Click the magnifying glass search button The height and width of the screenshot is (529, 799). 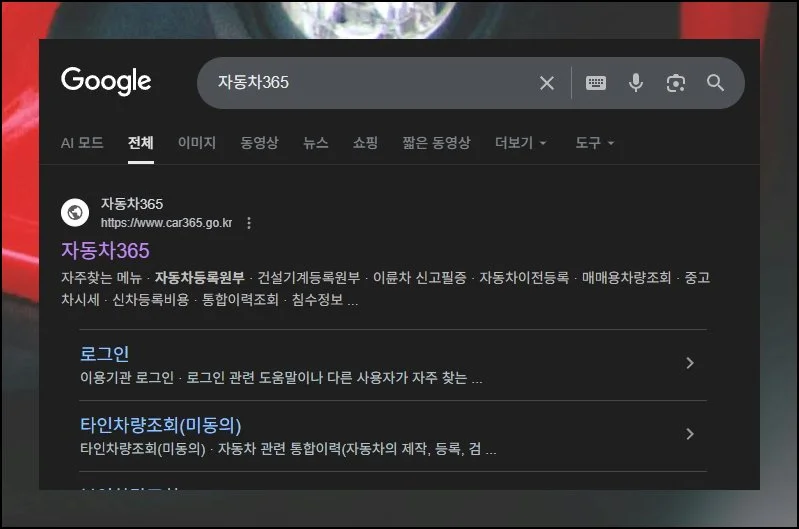(715, 83)
